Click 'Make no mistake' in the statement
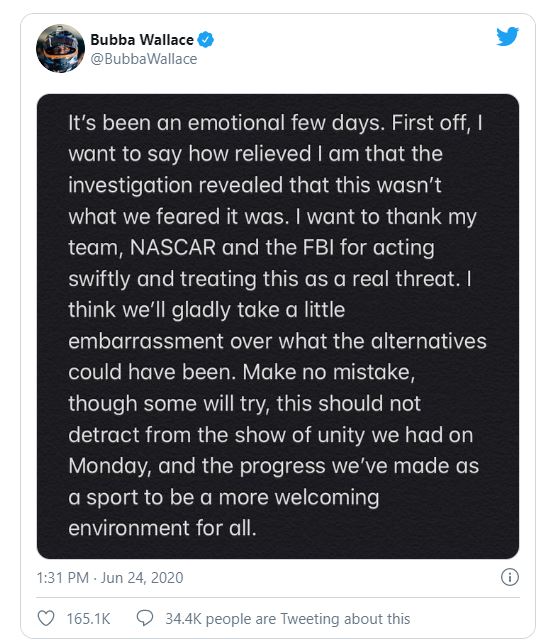 329,372
